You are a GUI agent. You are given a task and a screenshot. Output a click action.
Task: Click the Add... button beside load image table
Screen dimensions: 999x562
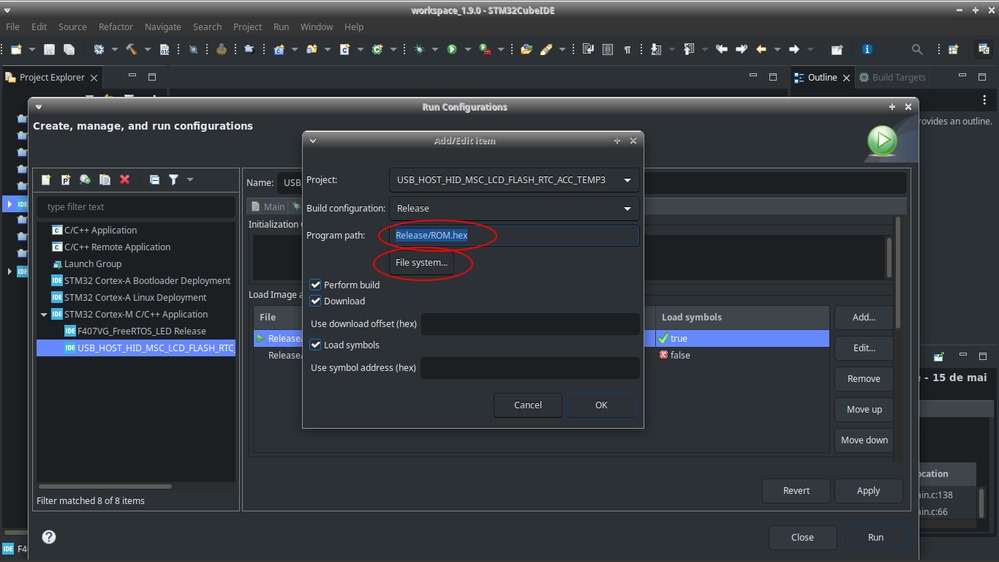tap(863, 317)
